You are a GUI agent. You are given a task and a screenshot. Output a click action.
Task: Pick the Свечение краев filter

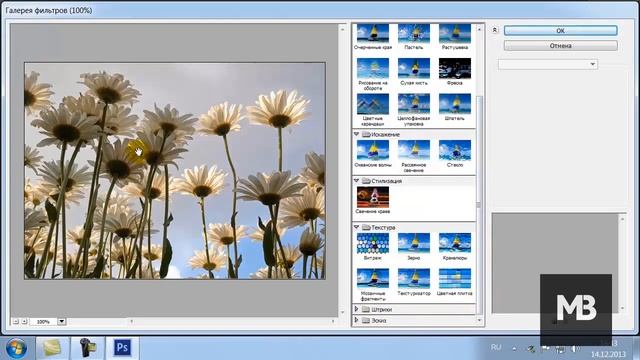[x=373, y=197]
